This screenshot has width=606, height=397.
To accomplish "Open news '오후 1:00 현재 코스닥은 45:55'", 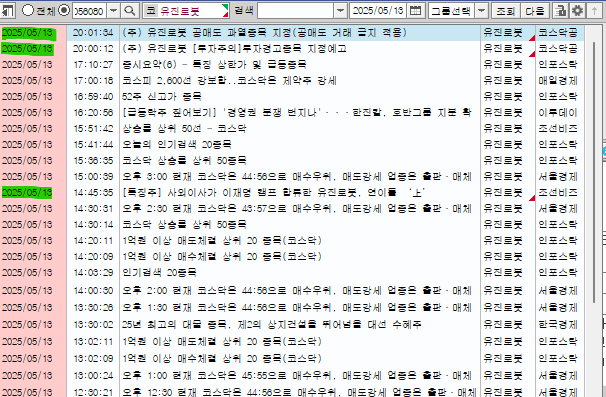I will 297,376.
